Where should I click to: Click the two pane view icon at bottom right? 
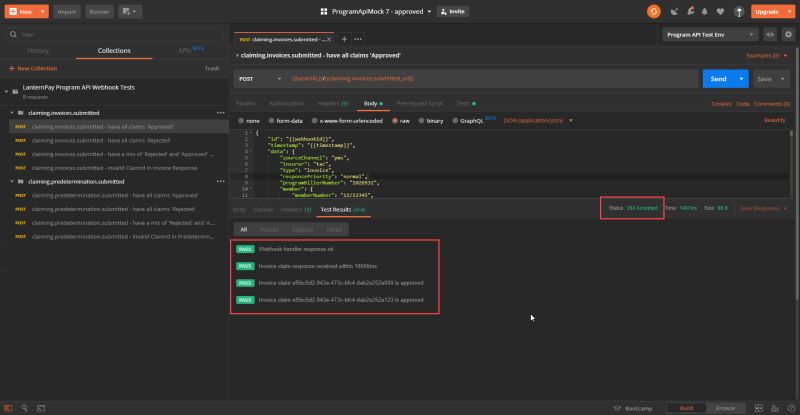click(x=759, y=408)
